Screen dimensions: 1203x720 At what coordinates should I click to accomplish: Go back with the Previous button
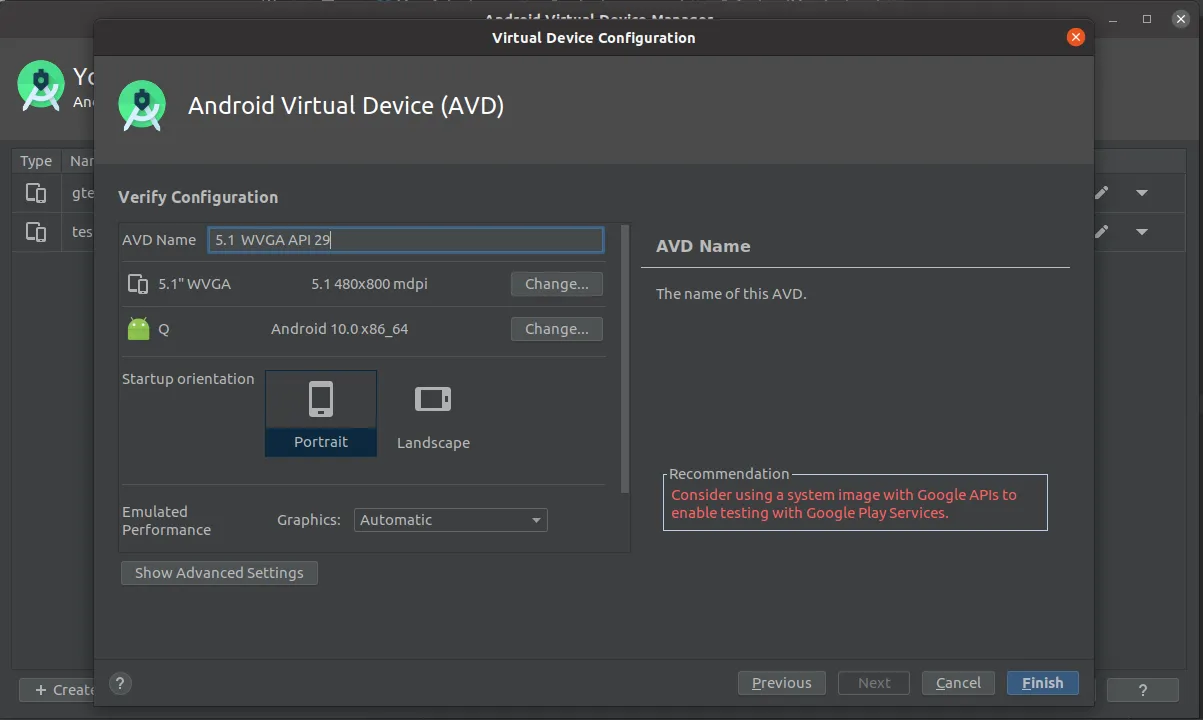tap(782, 683)
